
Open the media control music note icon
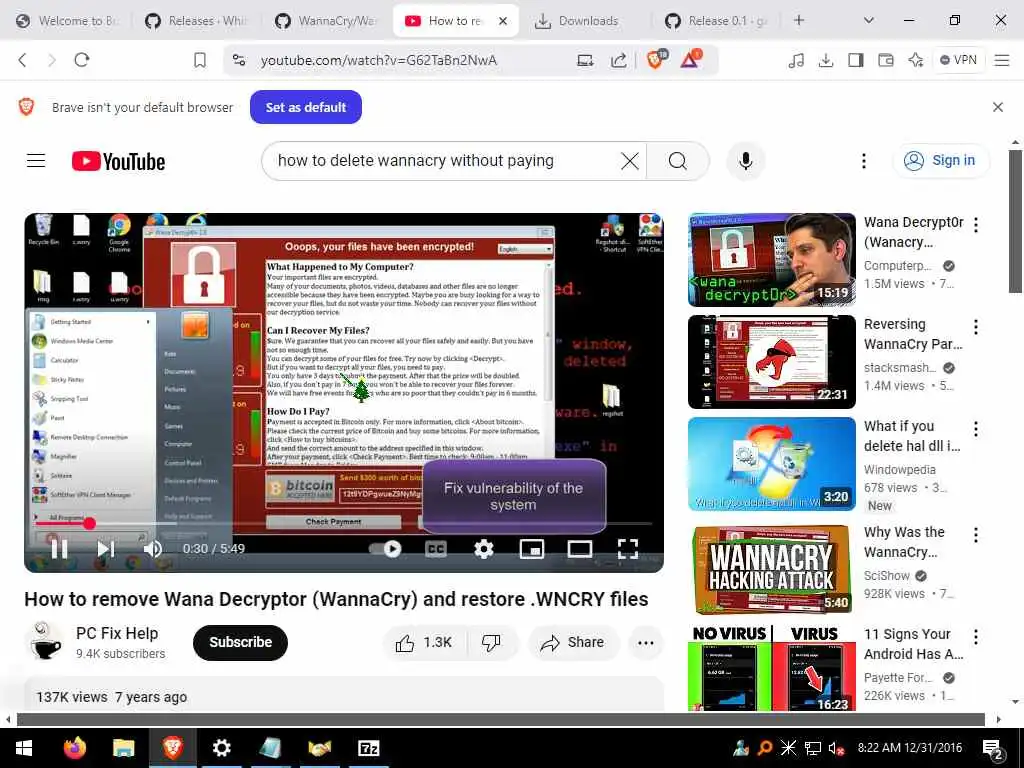click(795, 60)
